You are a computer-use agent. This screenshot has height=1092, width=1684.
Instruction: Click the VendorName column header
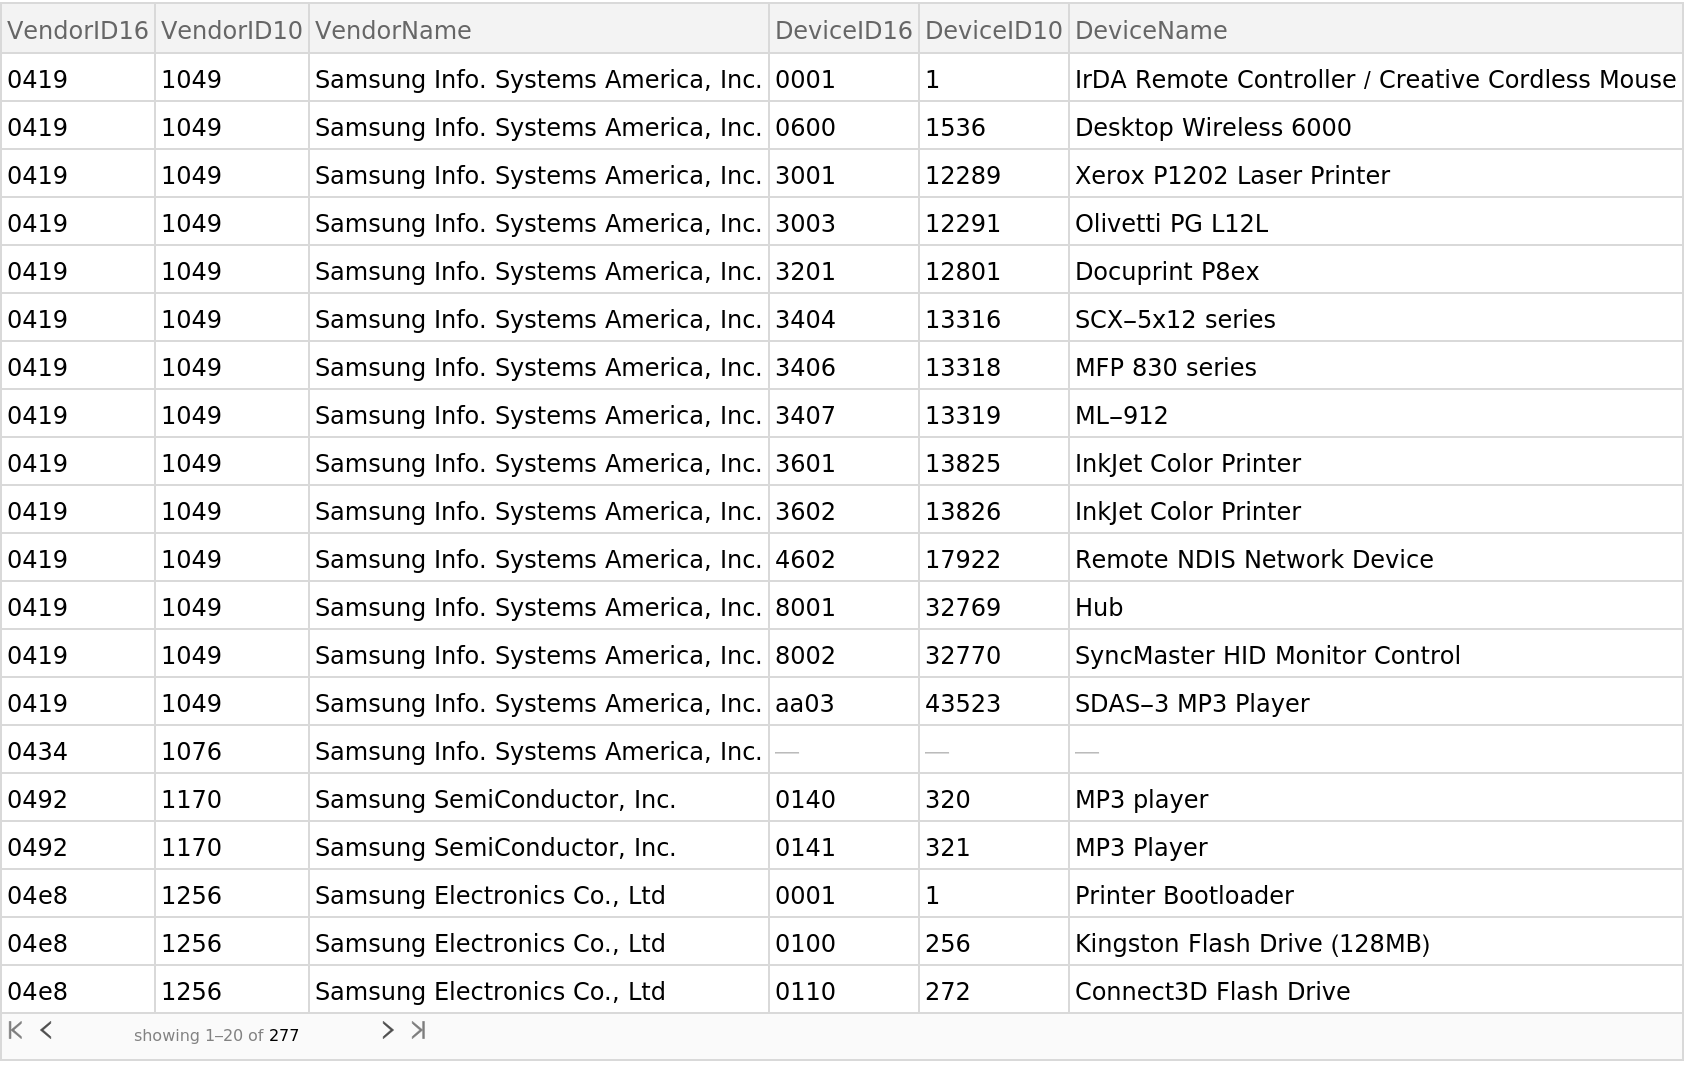393,30
